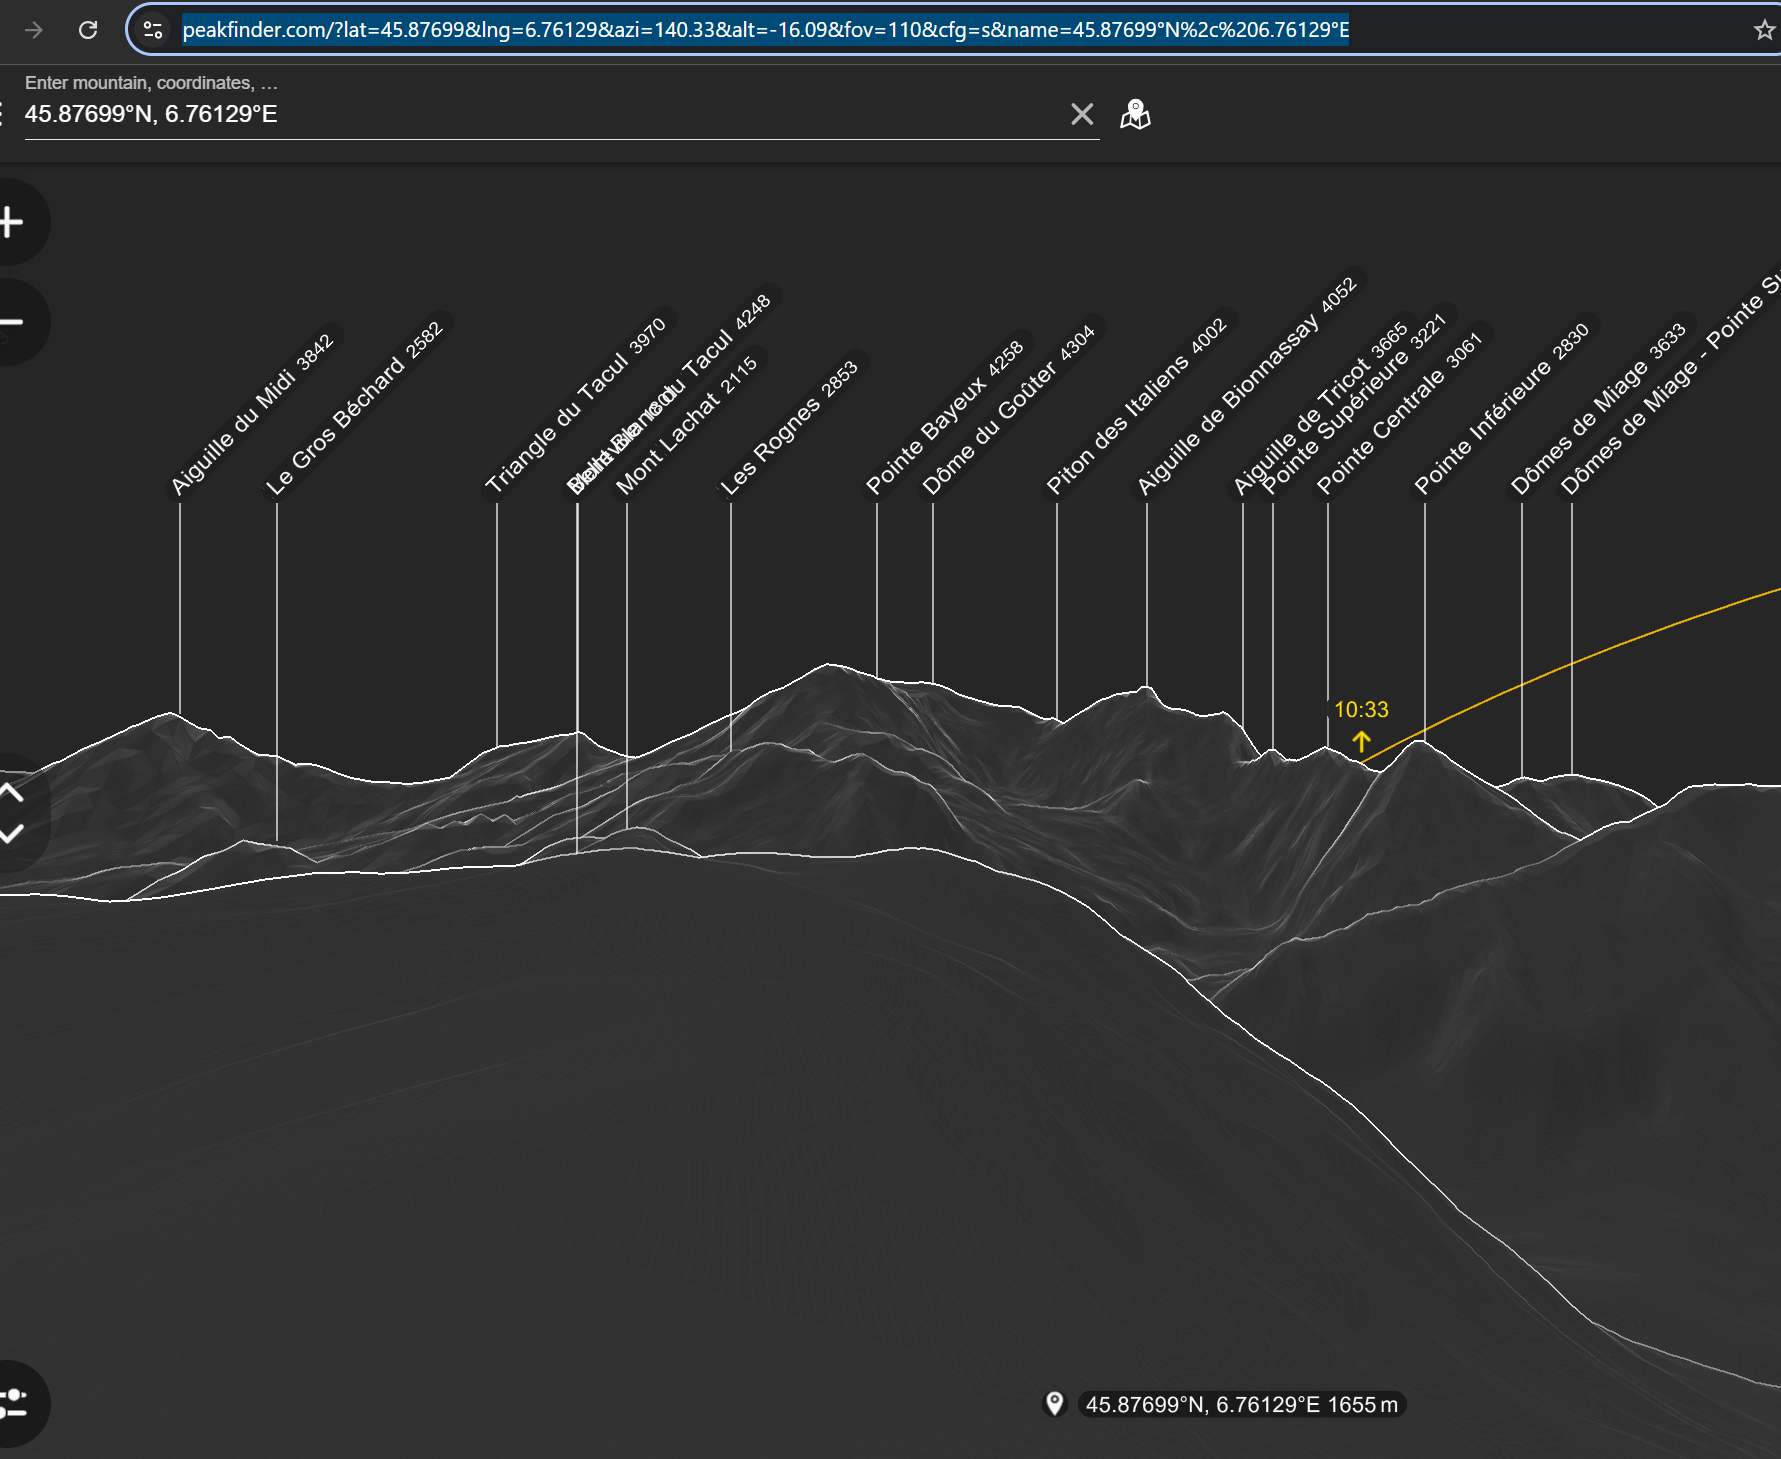
Task: Select the Dôme du Goûter 4304 label
Action: pos(1008,410)
